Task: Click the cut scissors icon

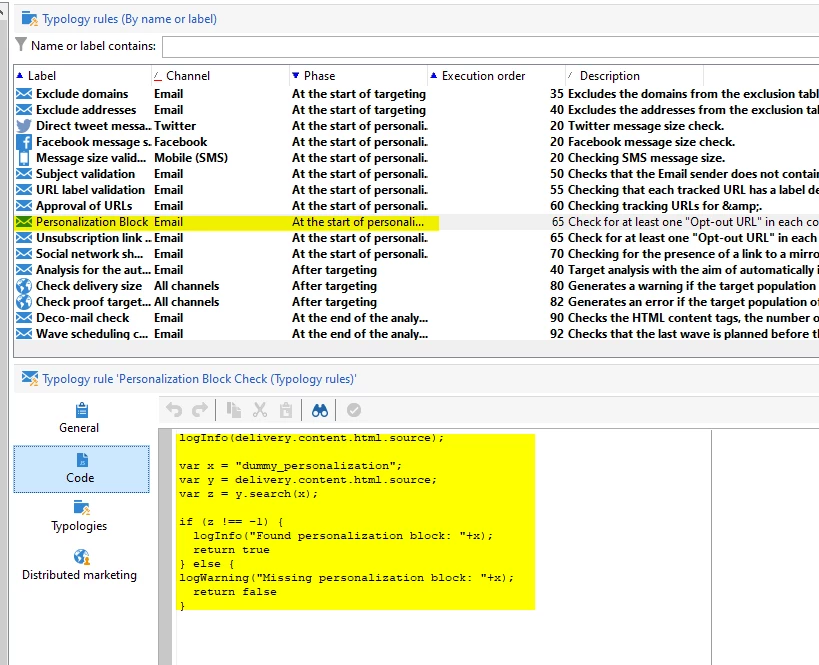Action: pyautogui.click(x=260, y=410)
